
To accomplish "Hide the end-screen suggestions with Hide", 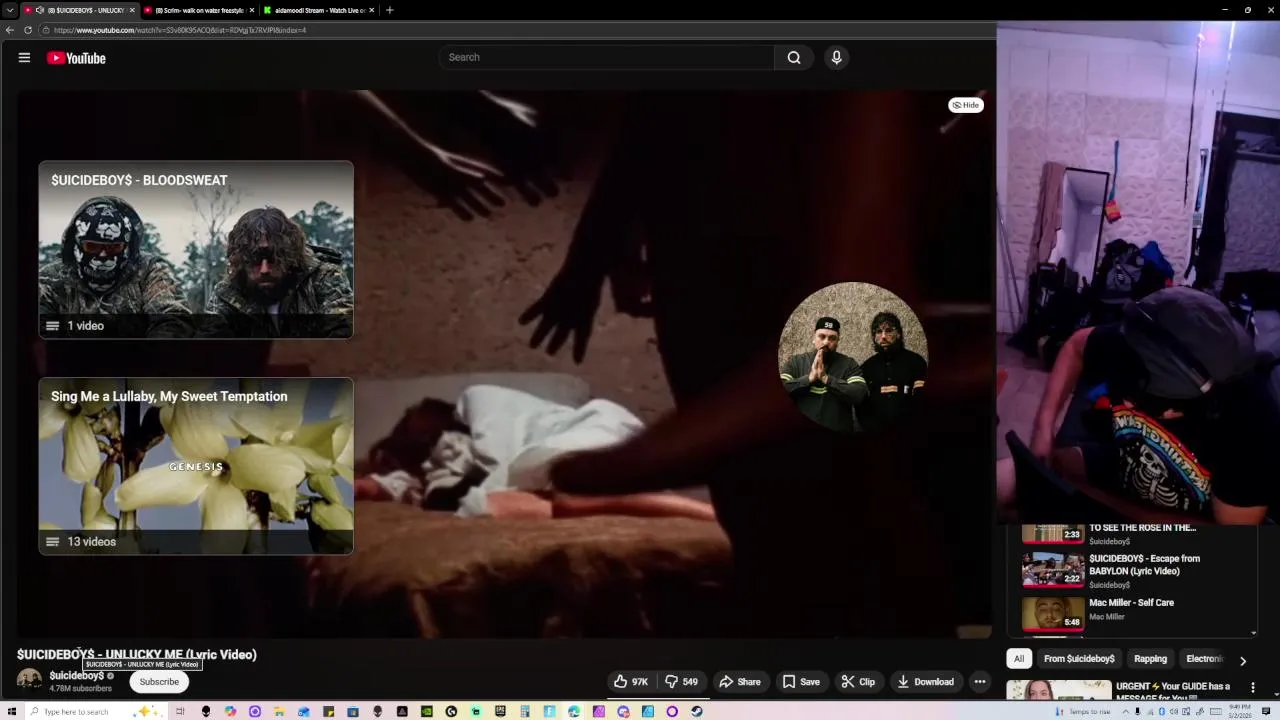I will (x=966, y=105).
